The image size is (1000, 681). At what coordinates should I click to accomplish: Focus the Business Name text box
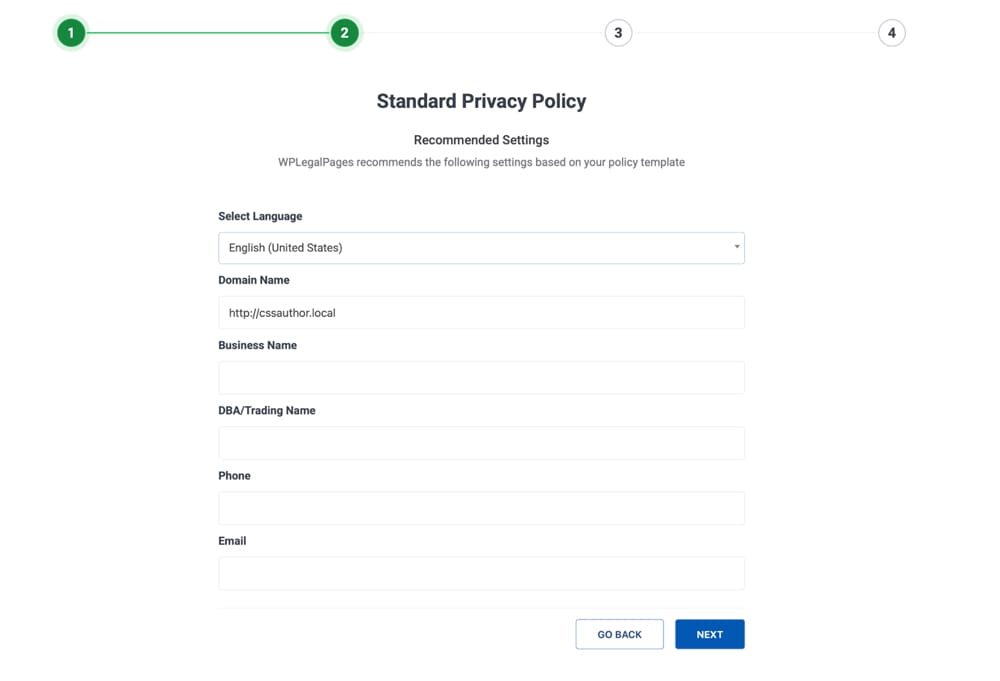click(481, 377)
